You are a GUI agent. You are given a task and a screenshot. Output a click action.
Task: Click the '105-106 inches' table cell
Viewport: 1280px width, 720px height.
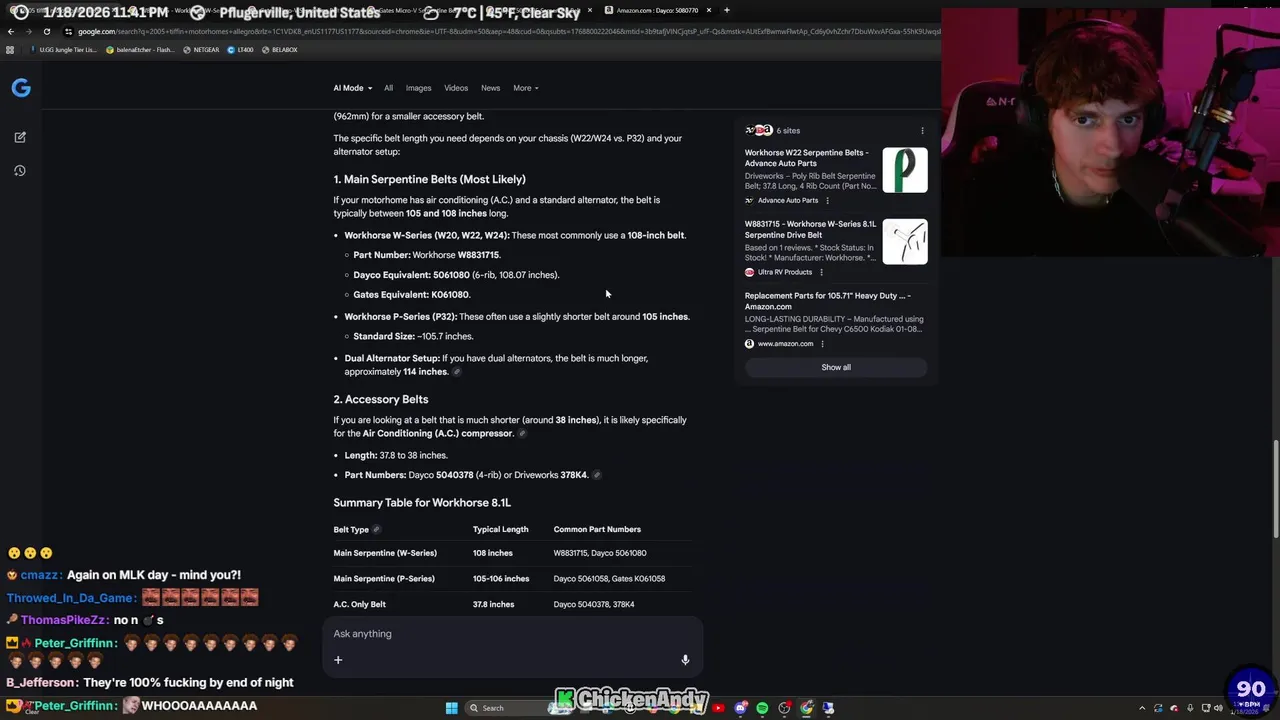[501, 579]
